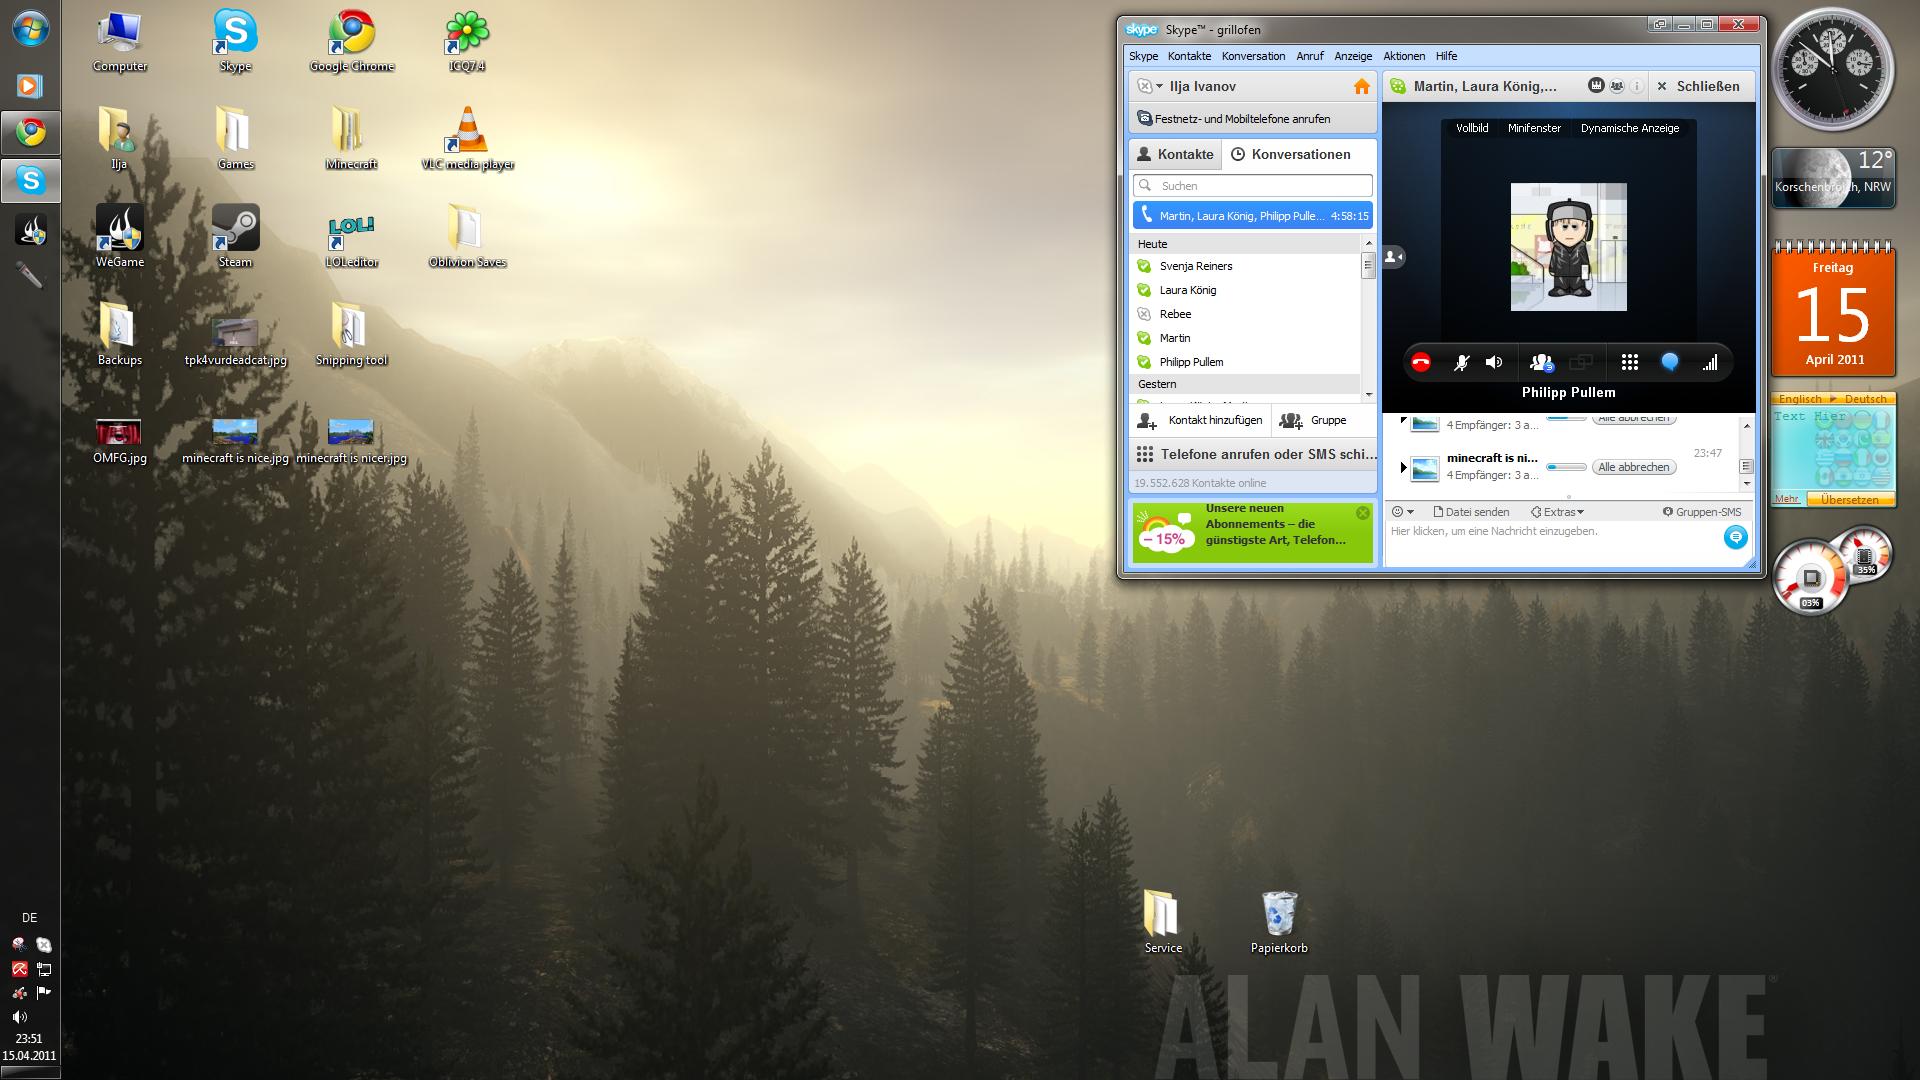
Task: Click Kontakt hinzufügen
Action: tap(1200, 421)
